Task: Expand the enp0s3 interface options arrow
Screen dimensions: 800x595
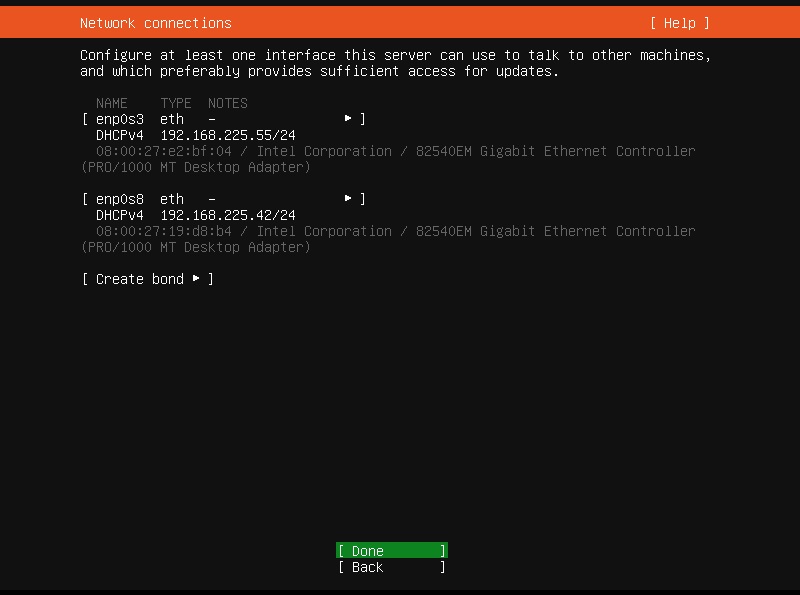Action: click(x=348, y=118)
